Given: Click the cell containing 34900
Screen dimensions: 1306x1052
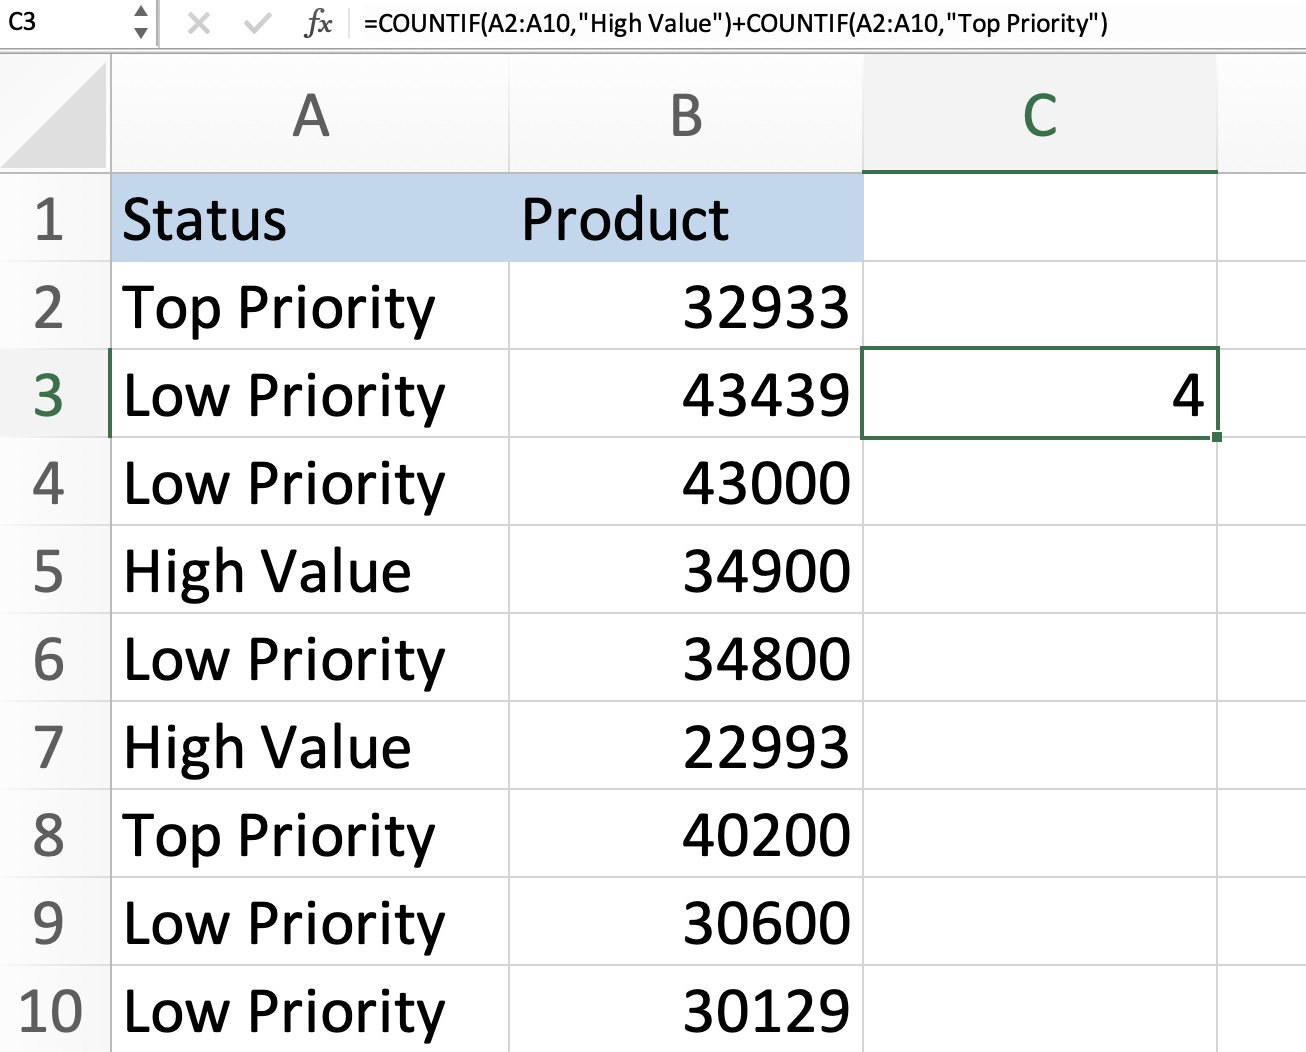Looking at the screenshot, I should 686,570.
